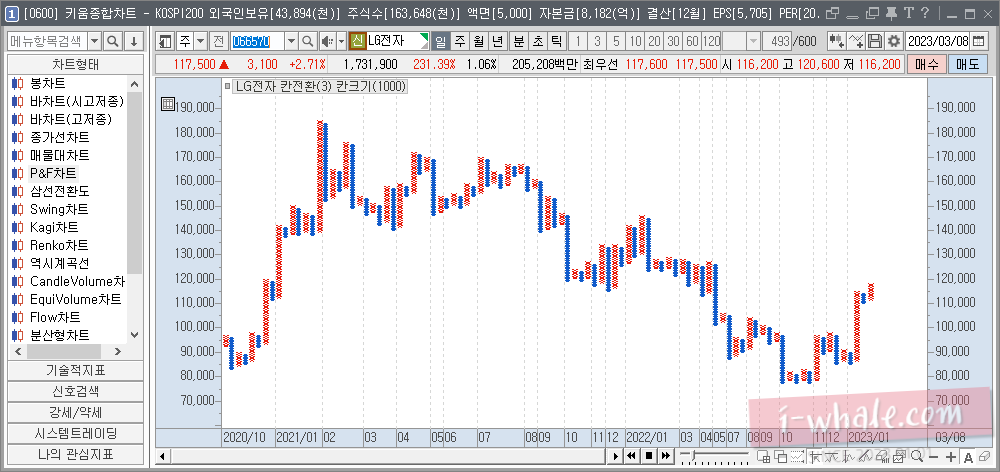The height and width of the screenshot is (472, 1000).
Task: Select 삼선전환도 in the chart type list
Action: (59, 191)
